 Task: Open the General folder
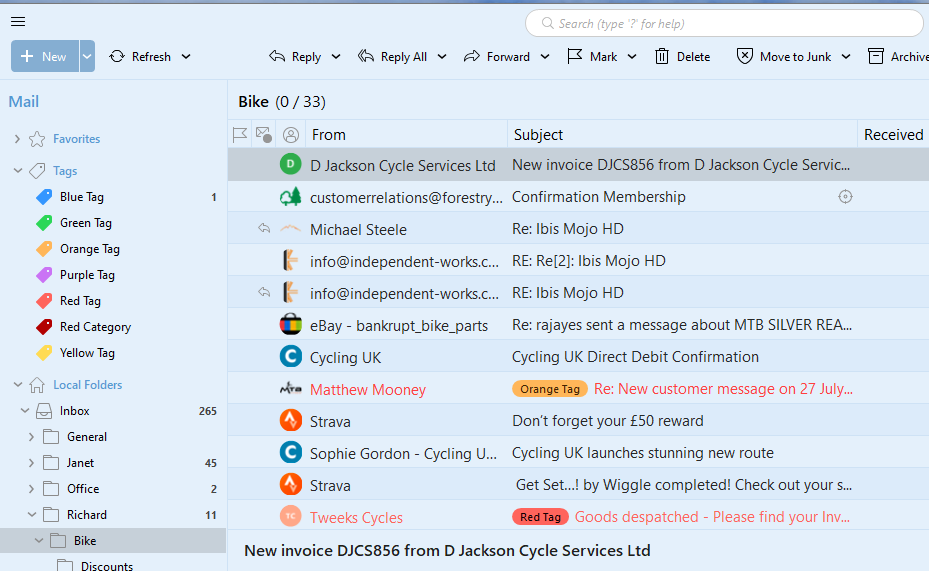pos(87,437)
